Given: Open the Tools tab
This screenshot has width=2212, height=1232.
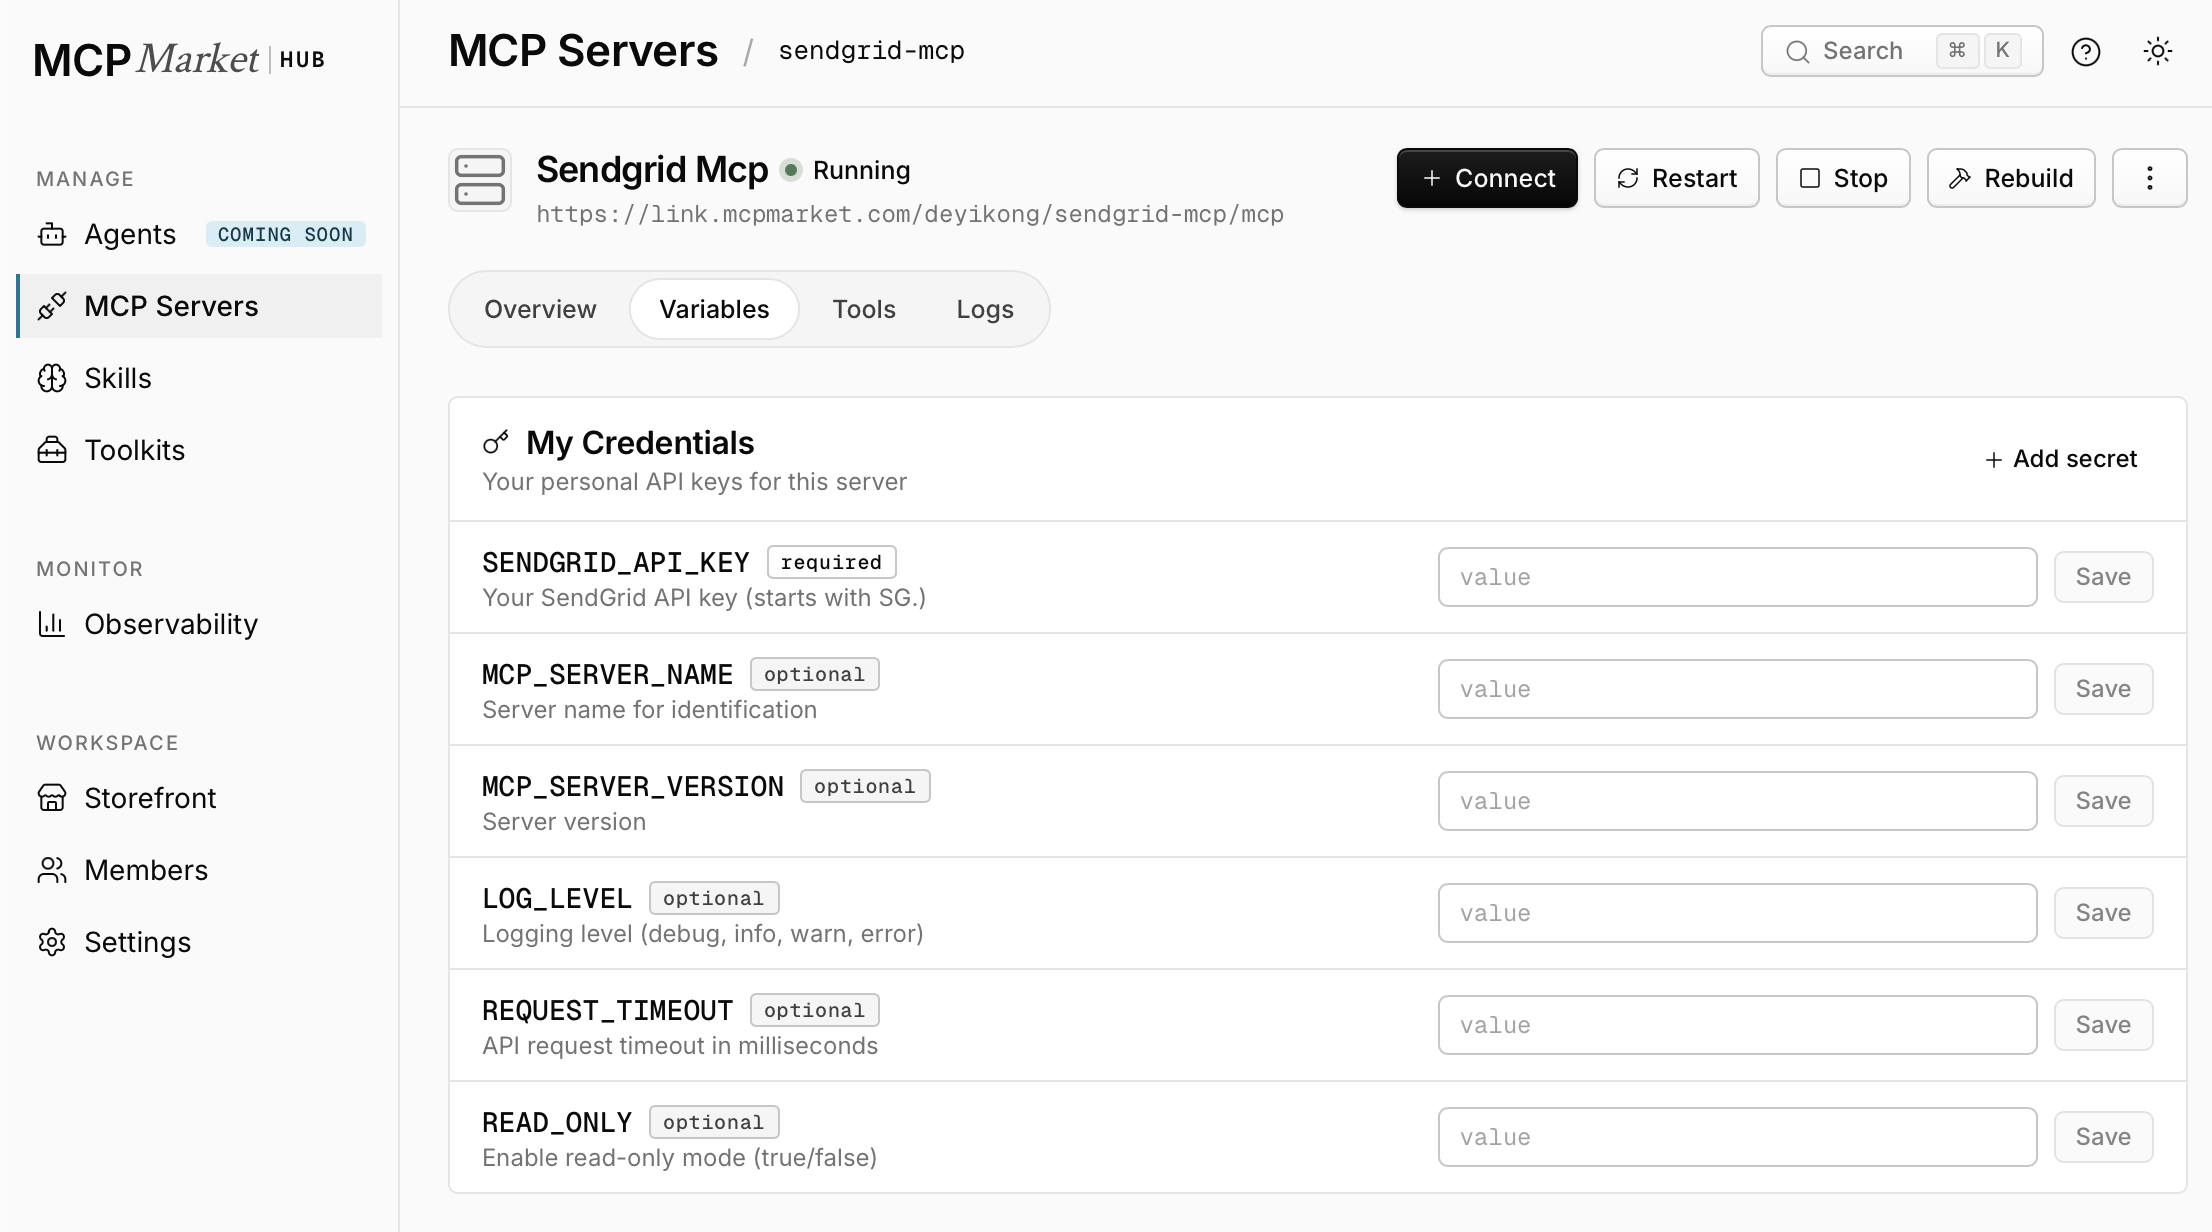Looking at the screenshot, I should 864,309.
